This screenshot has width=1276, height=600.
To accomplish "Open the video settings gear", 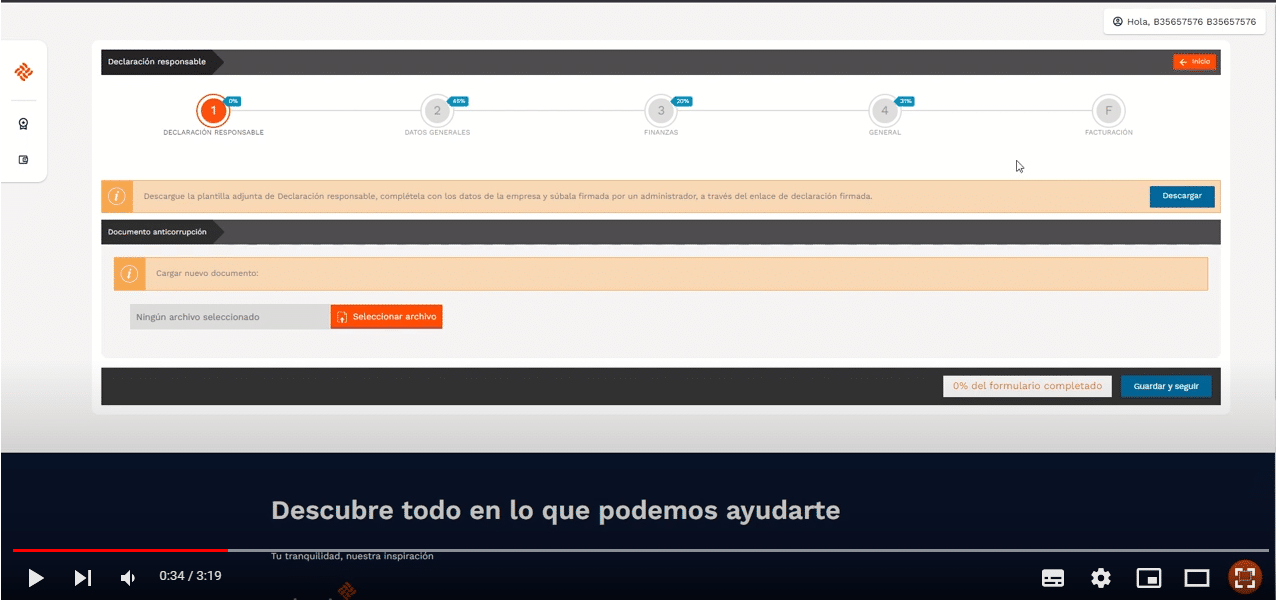I will [1101, 577].
